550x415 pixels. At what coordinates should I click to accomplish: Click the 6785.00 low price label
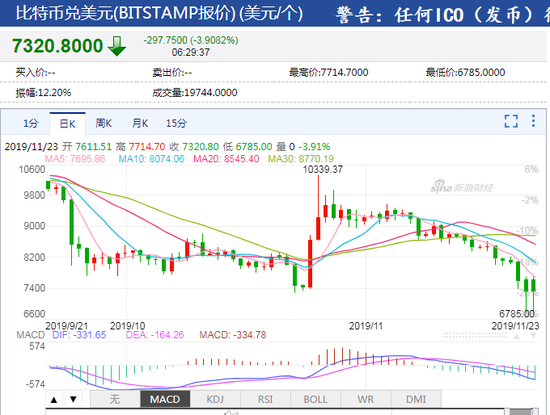(517, 313)
